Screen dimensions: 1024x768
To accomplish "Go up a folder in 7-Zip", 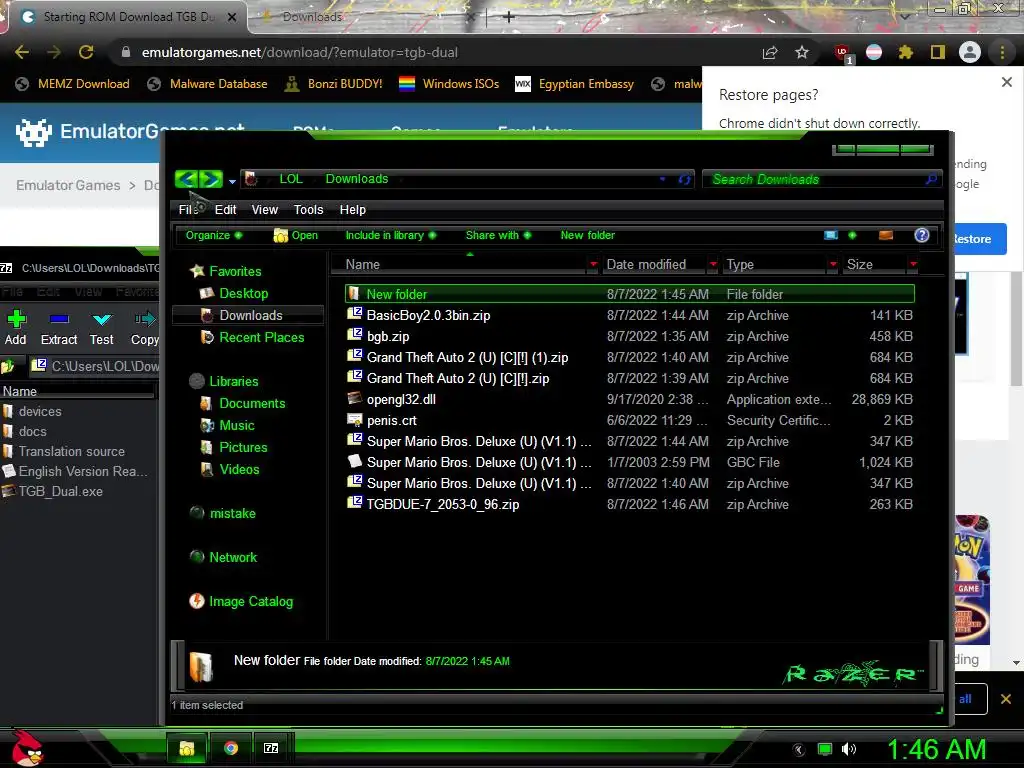I will [x=8, y=366].
